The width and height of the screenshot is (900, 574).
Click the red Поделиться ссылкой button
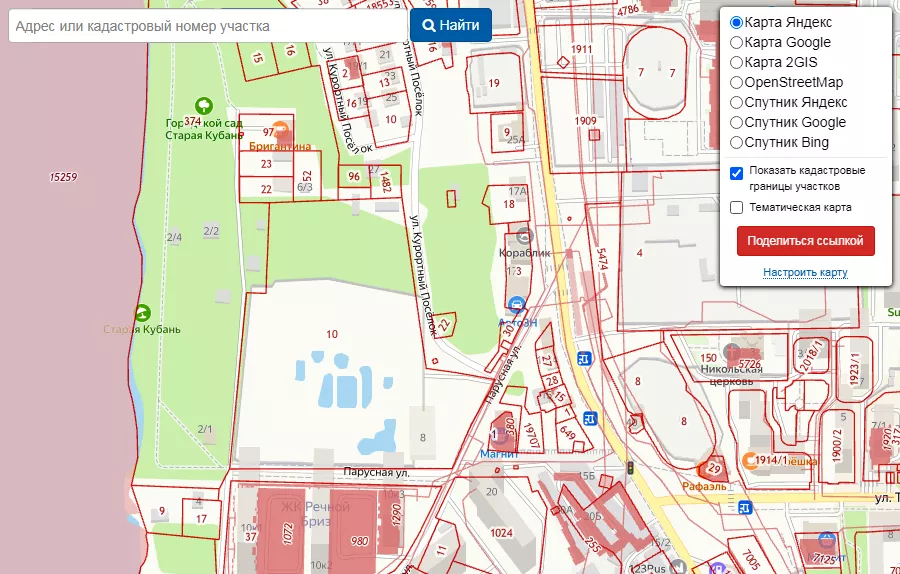pos(805,241)
